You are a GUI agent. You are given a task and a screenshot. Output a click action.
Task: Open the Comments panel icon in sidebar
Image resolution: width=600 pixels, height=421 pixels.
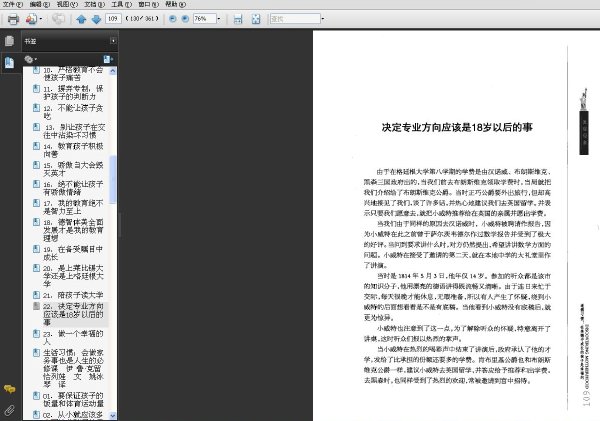(10, 389)
